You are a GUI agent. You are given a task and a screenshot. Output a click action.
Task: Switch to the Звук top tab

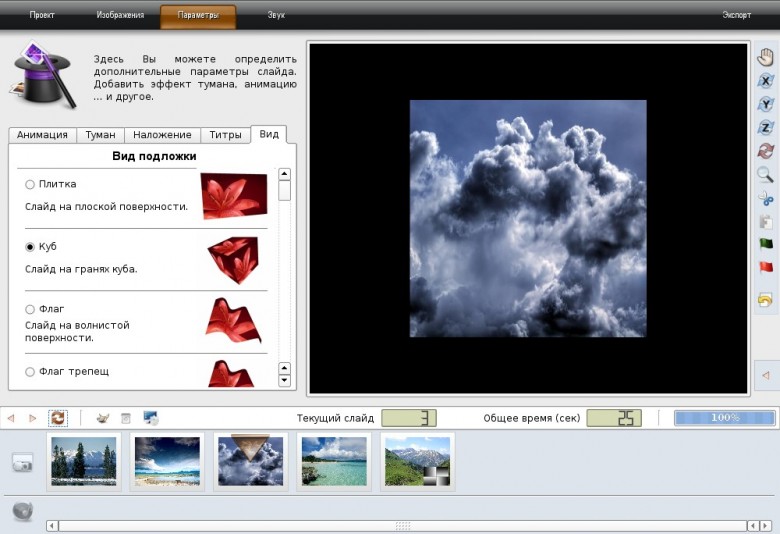276,15
